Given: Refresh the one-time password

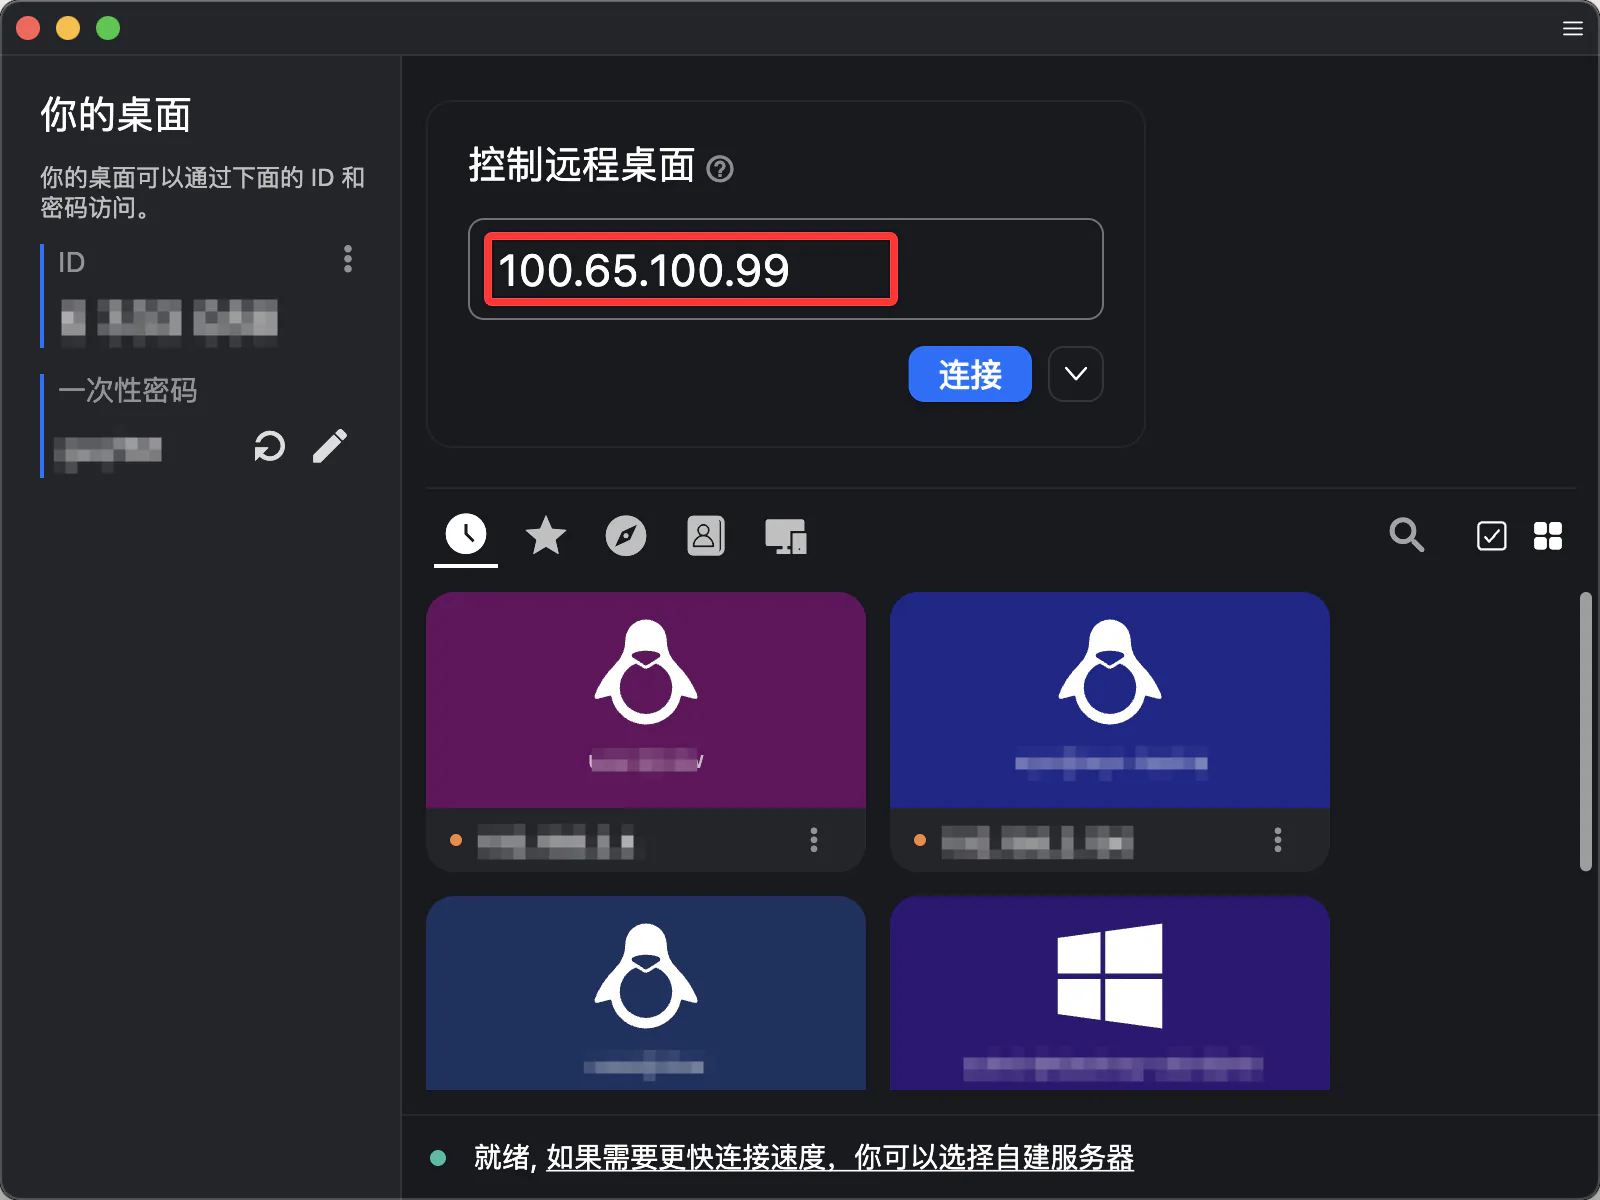Looking at the screenshot, I should 269,446.
